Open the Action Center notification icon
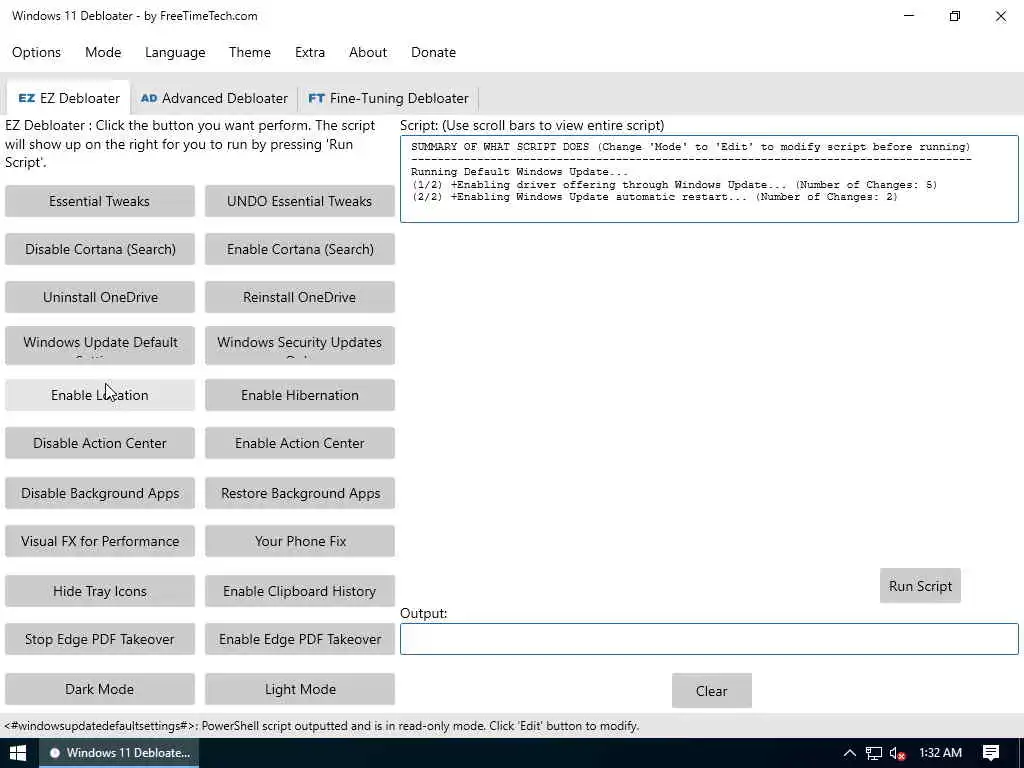 (991, 753)
